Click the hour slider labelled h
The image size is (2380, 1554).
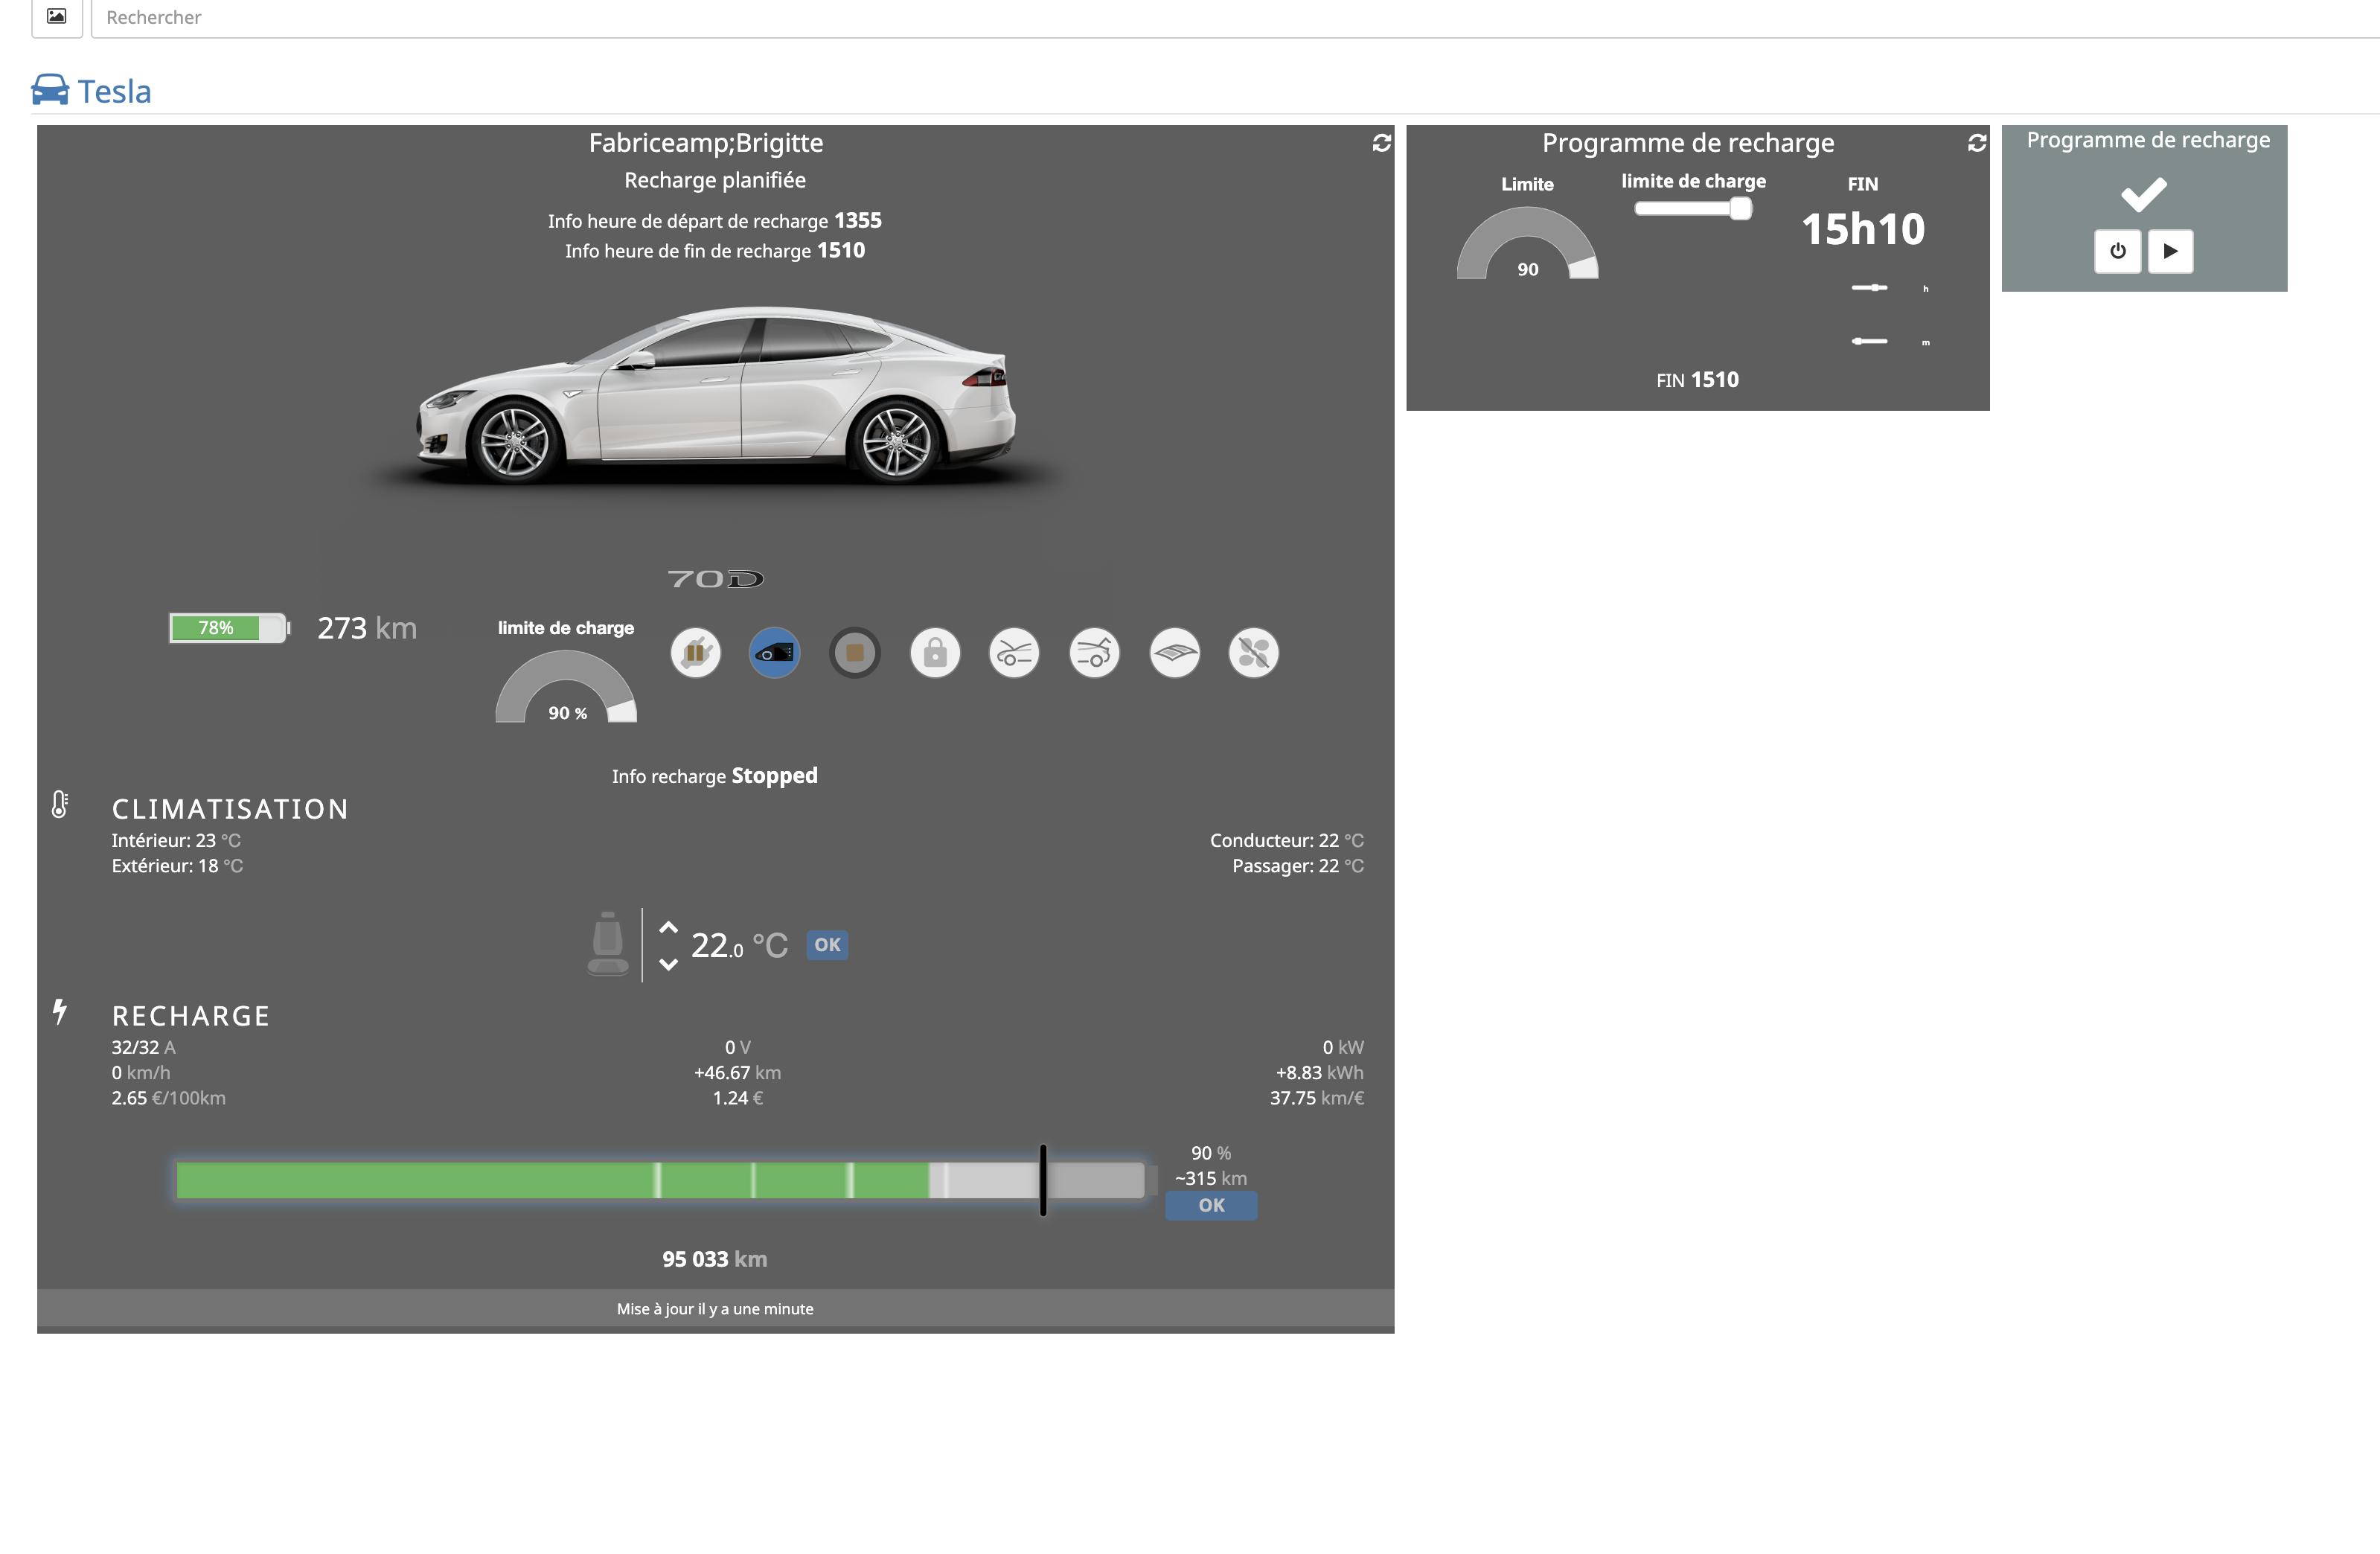[1869, 288]
